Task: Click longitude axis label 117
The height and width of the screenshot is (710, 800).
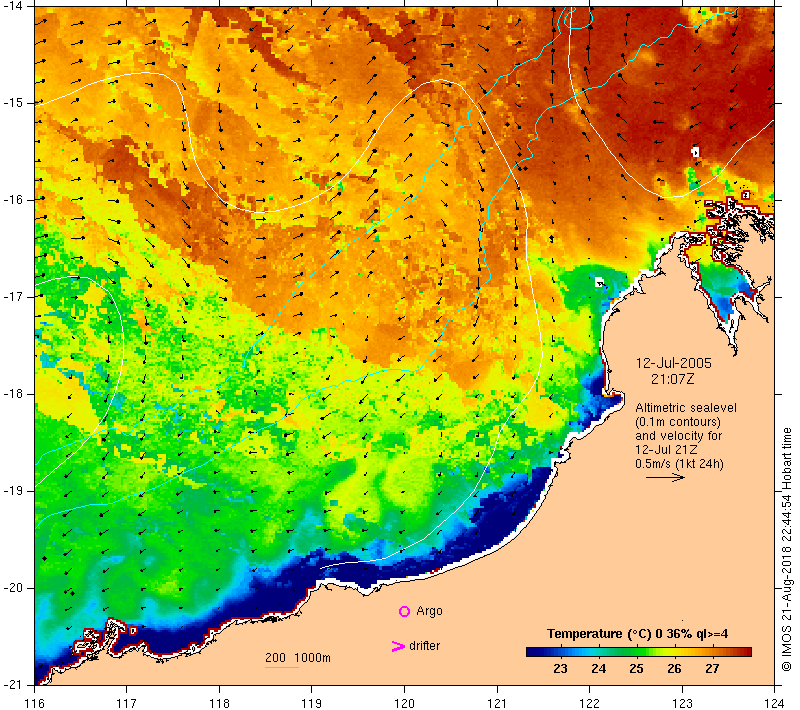Action: pyautogui.click(x=127, y=703)
